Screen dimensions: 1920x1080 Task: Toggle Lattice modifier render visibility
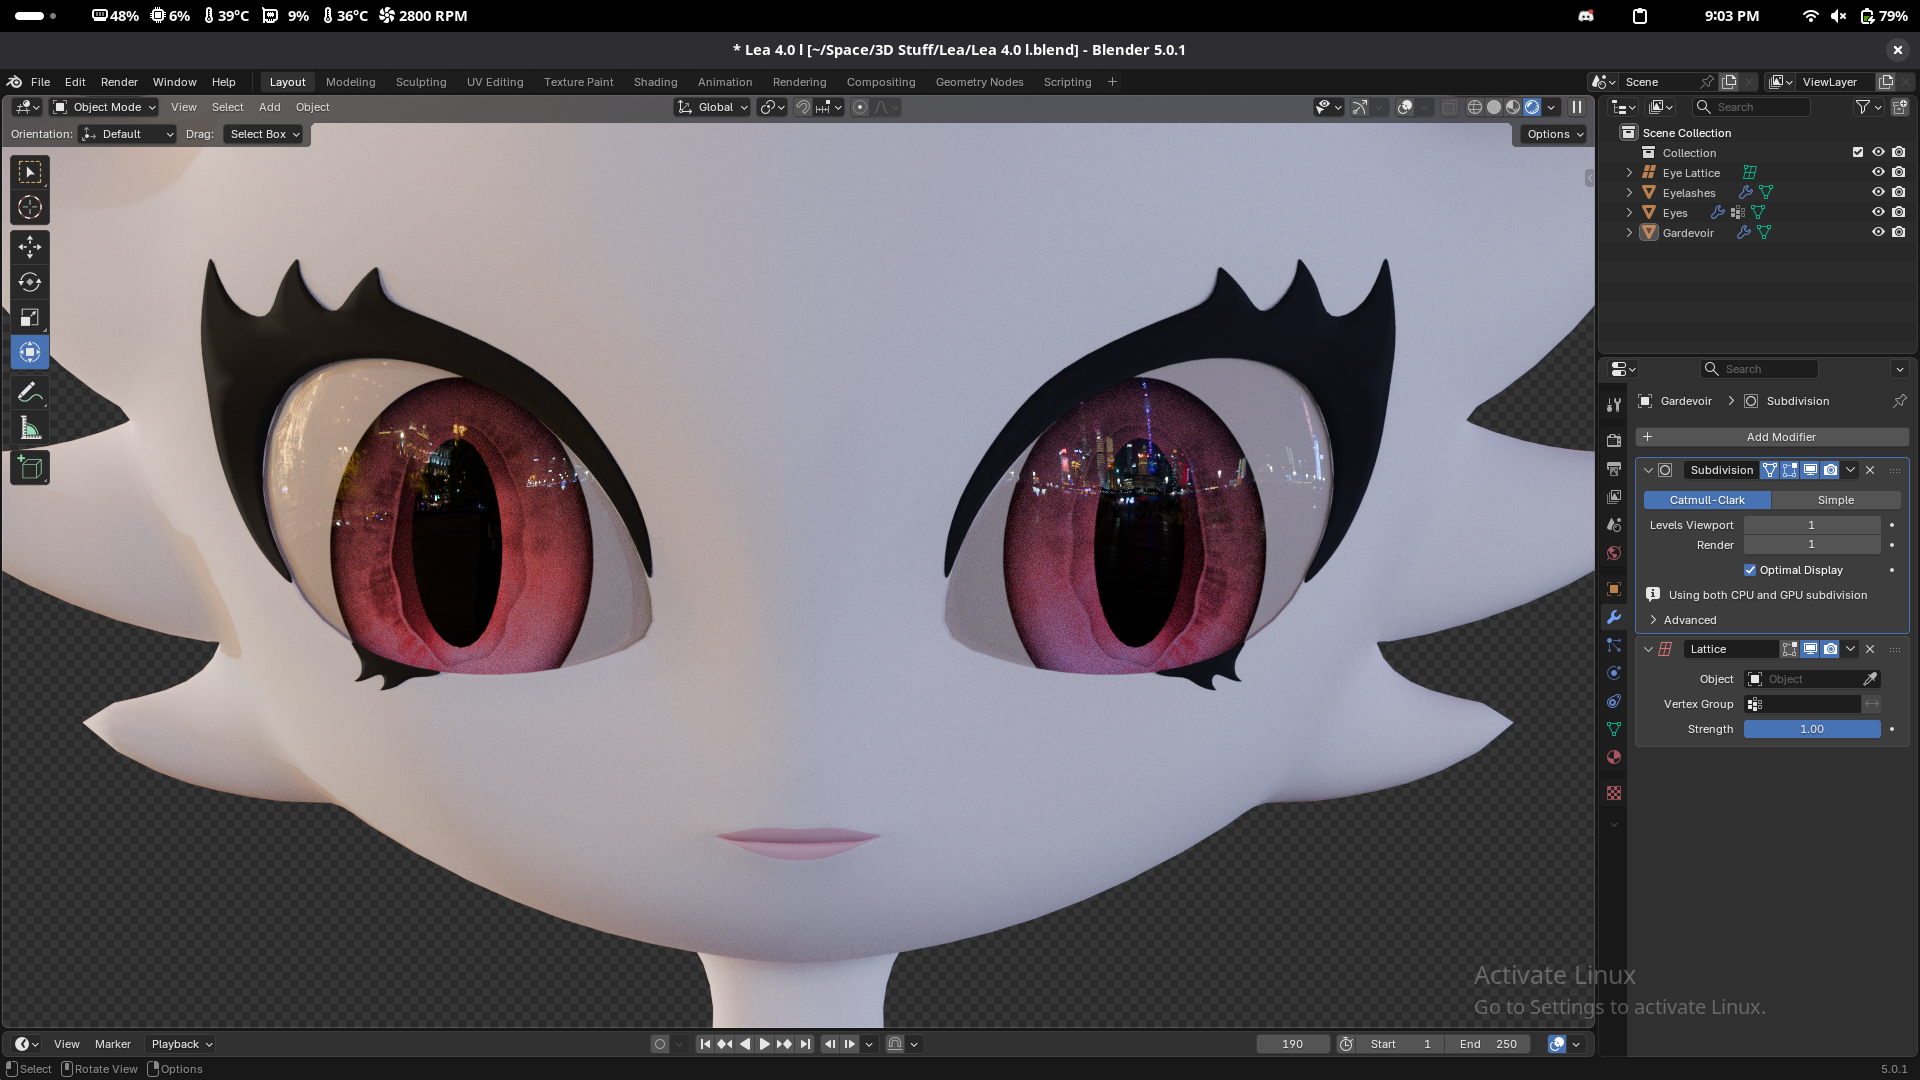(1830, 649)
